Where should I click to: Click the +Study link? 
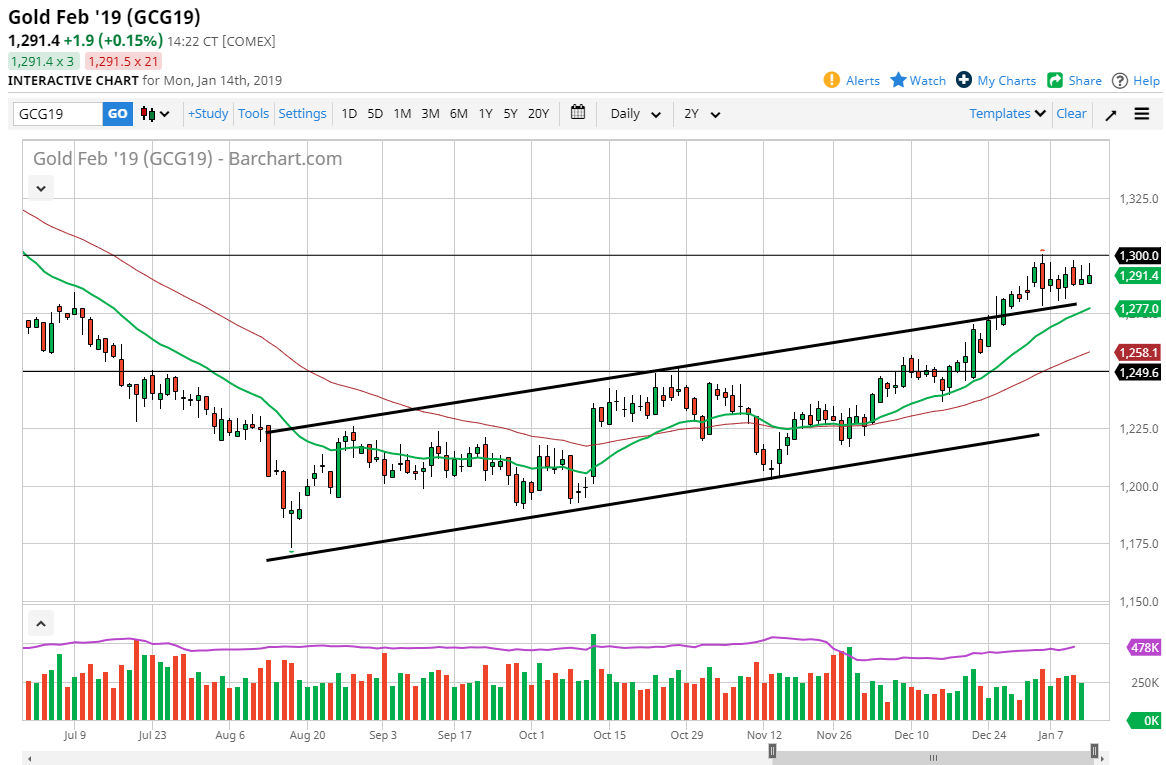coord(208,114)
